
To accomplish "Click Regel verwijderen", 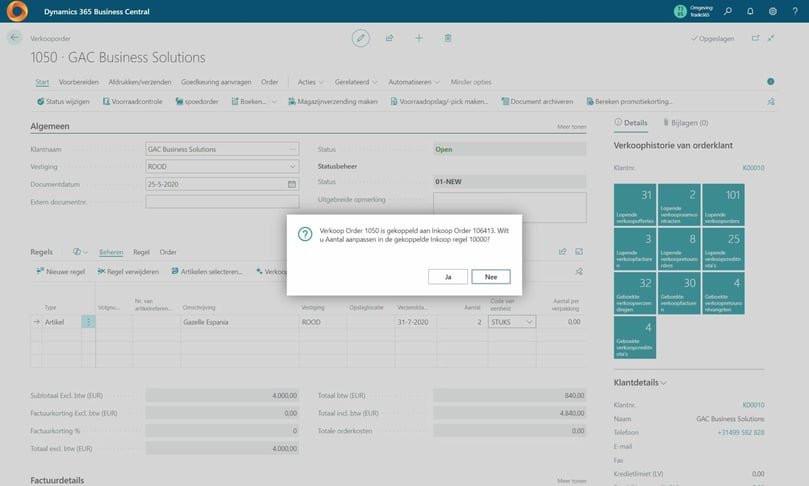I will point(128,271).
